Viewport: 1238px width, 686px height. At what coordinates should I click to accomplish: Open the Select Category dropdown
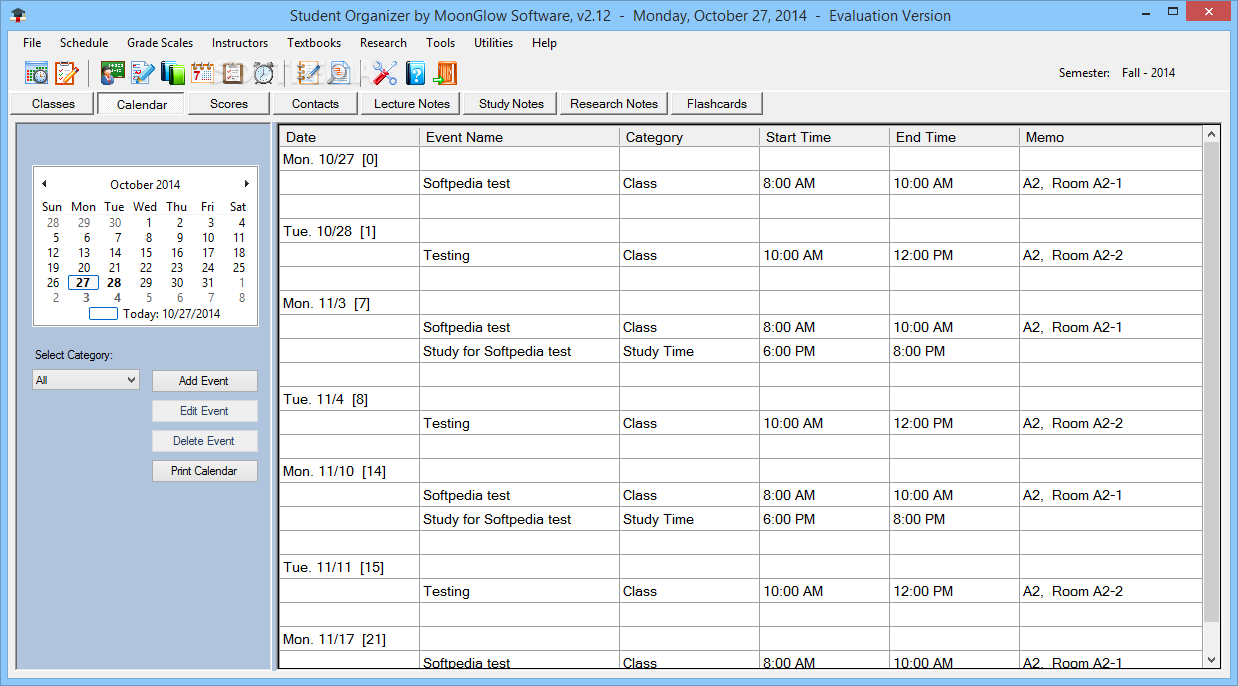point(86,380)
